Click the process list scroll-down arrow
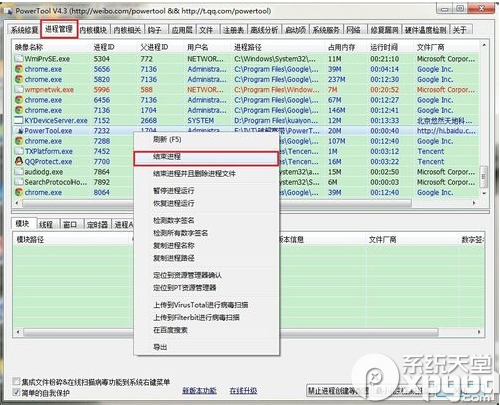Screen dimensions: 500x405 click(484, 193)
